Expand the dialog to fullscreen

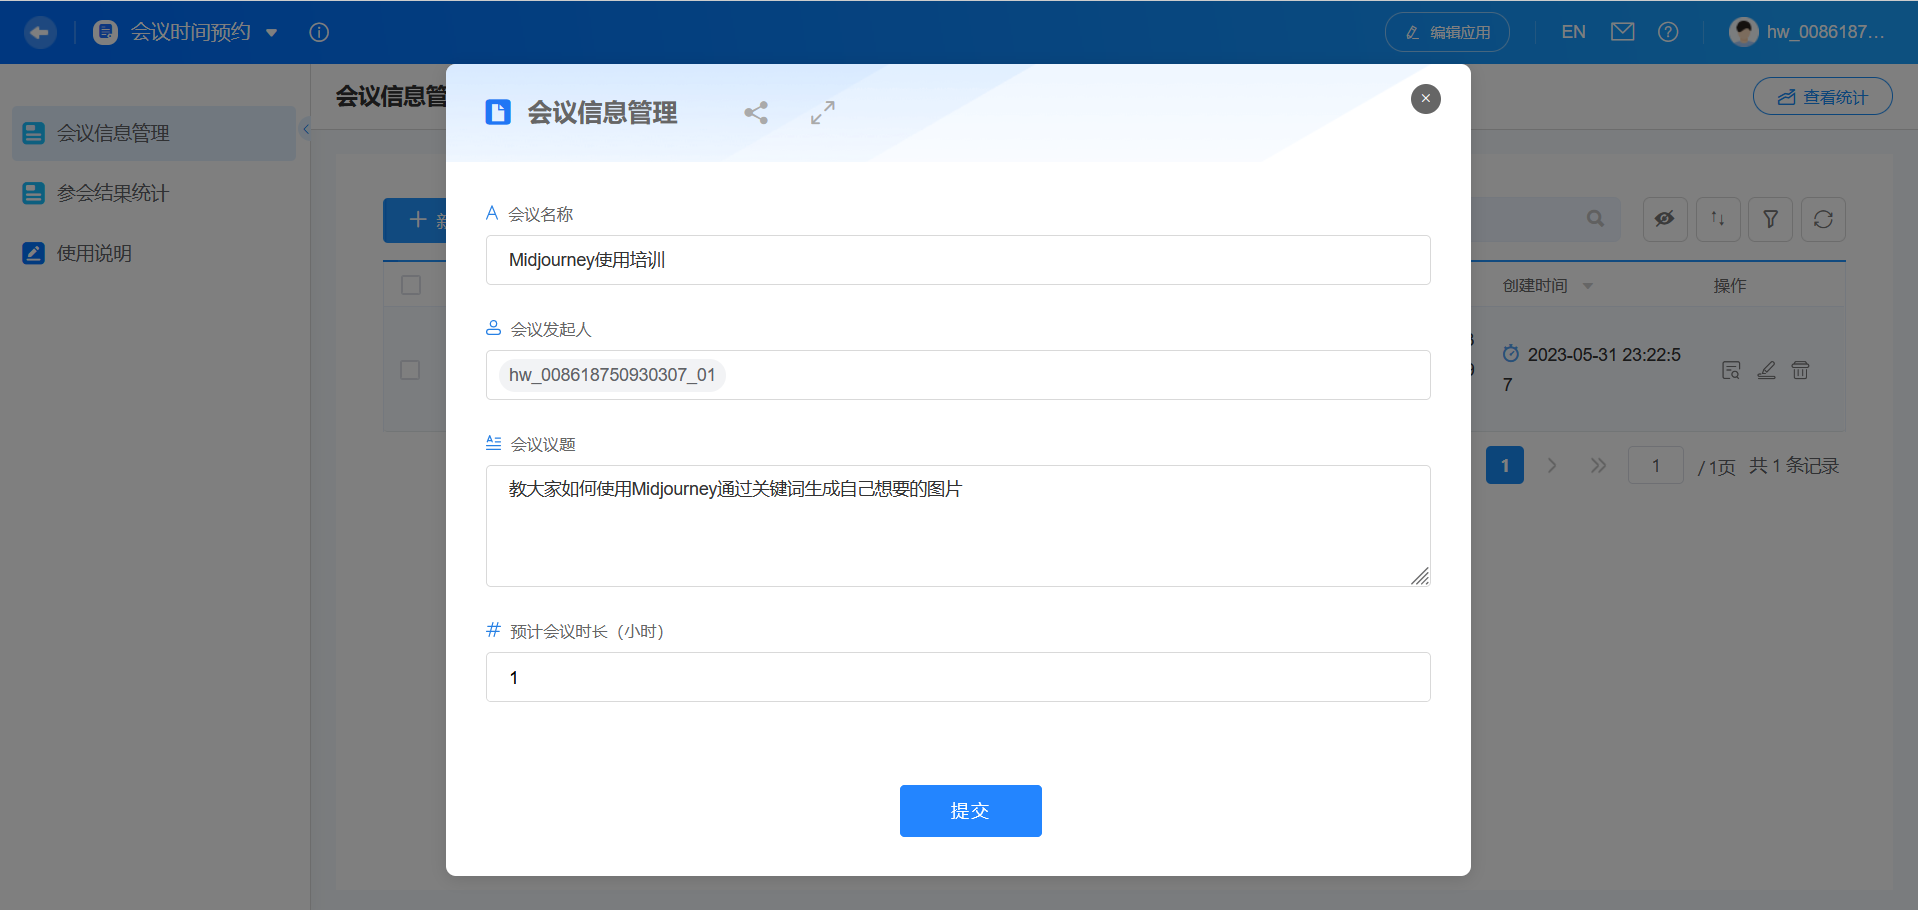point(821,112)
